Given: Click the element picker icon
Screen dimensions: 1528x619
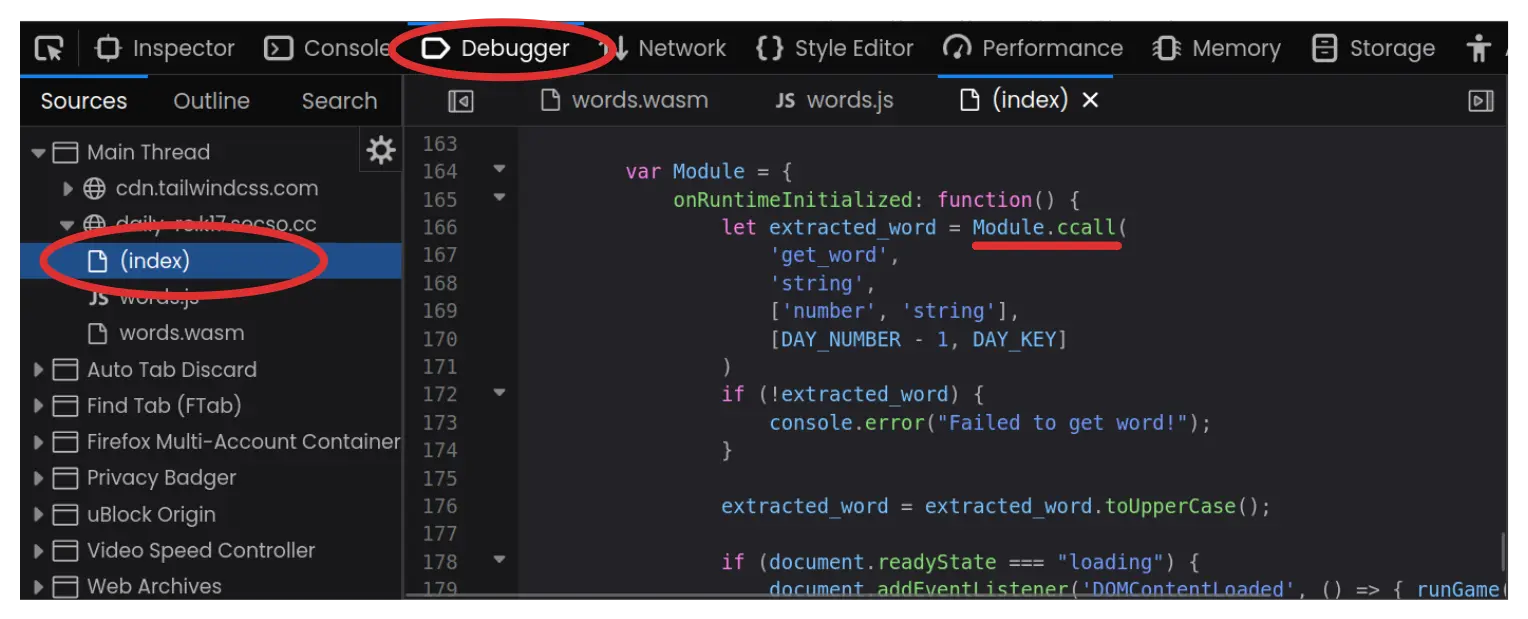Looking at the screenshot, I should tap(48, 48).
